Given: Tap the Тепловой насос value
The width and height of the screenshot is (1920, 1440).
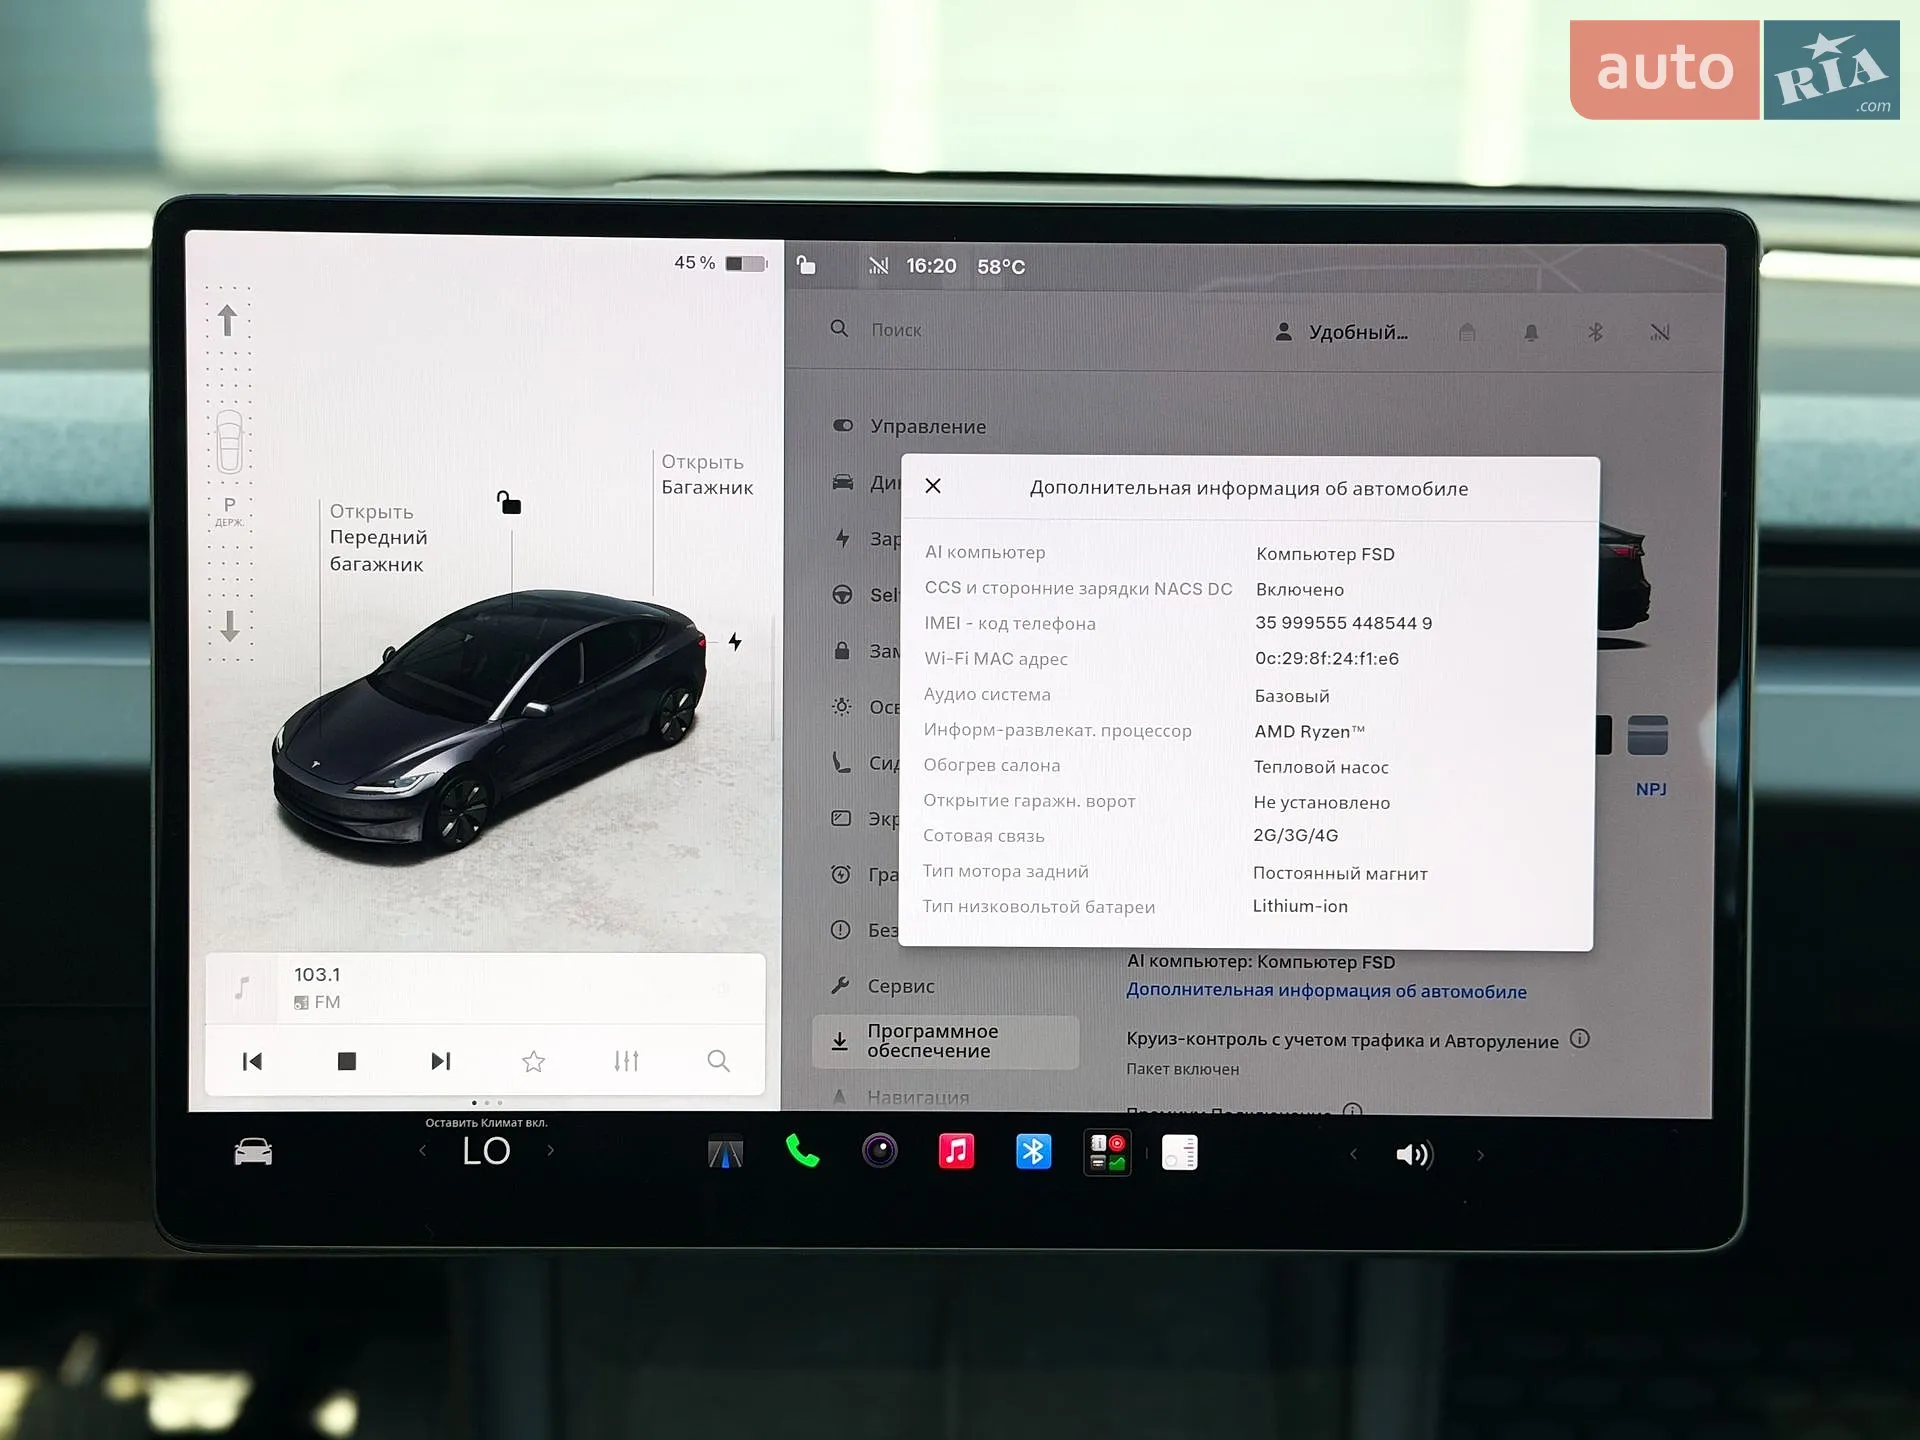Looking at the screenshot, I should click(x=1321, y=767).
